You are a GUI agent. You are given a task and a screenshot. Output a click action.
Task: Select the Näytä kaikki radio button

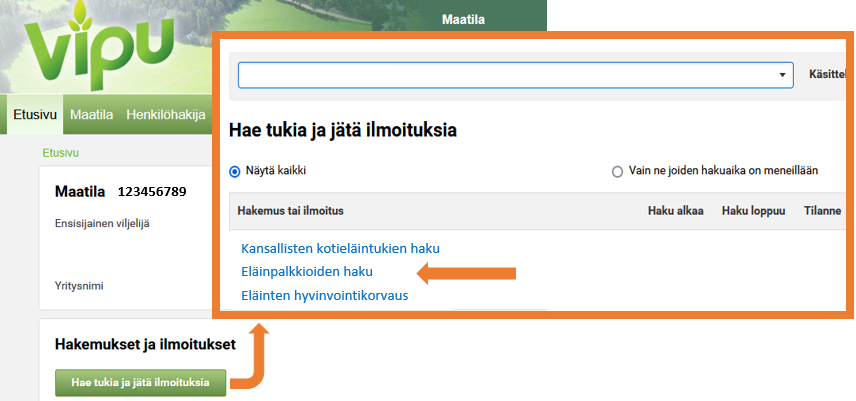pos(235,171)
